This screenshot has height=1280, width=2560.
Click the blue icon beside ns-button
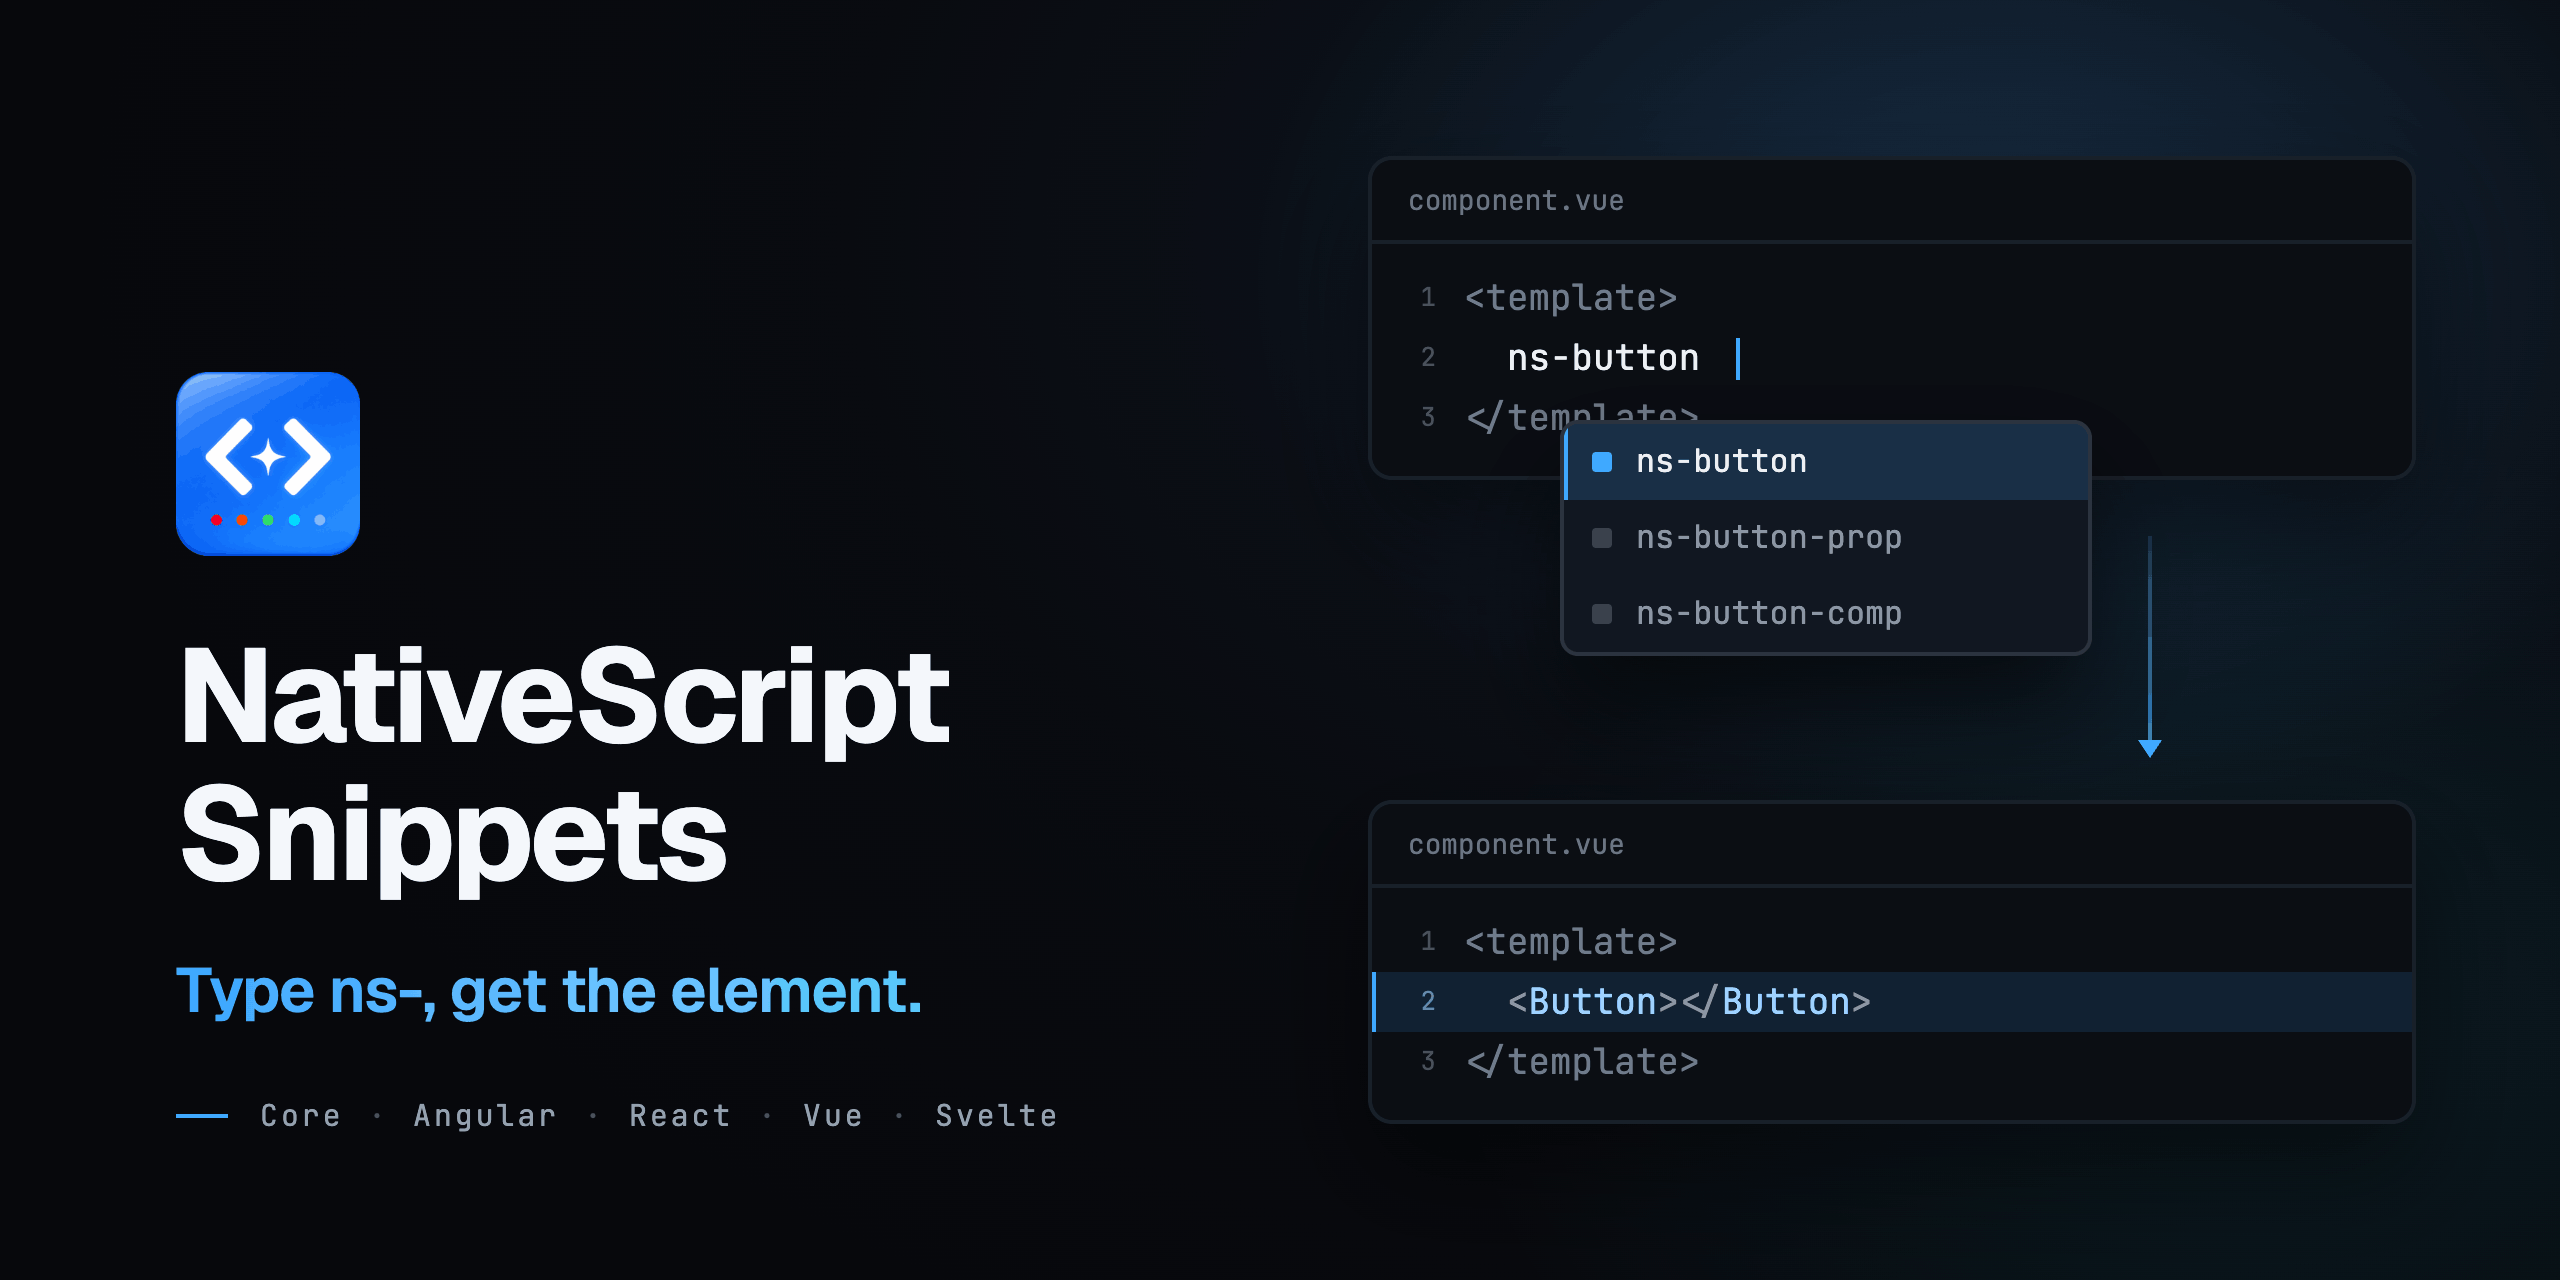point(1602,462)
